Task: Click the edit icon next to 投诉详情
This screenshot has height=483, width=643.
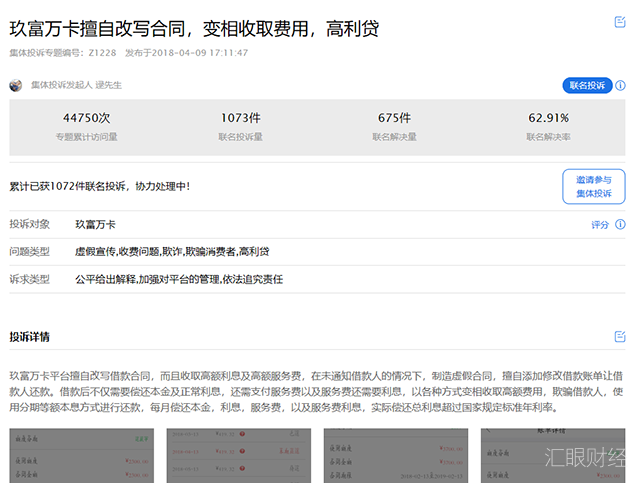Action: 620,337
